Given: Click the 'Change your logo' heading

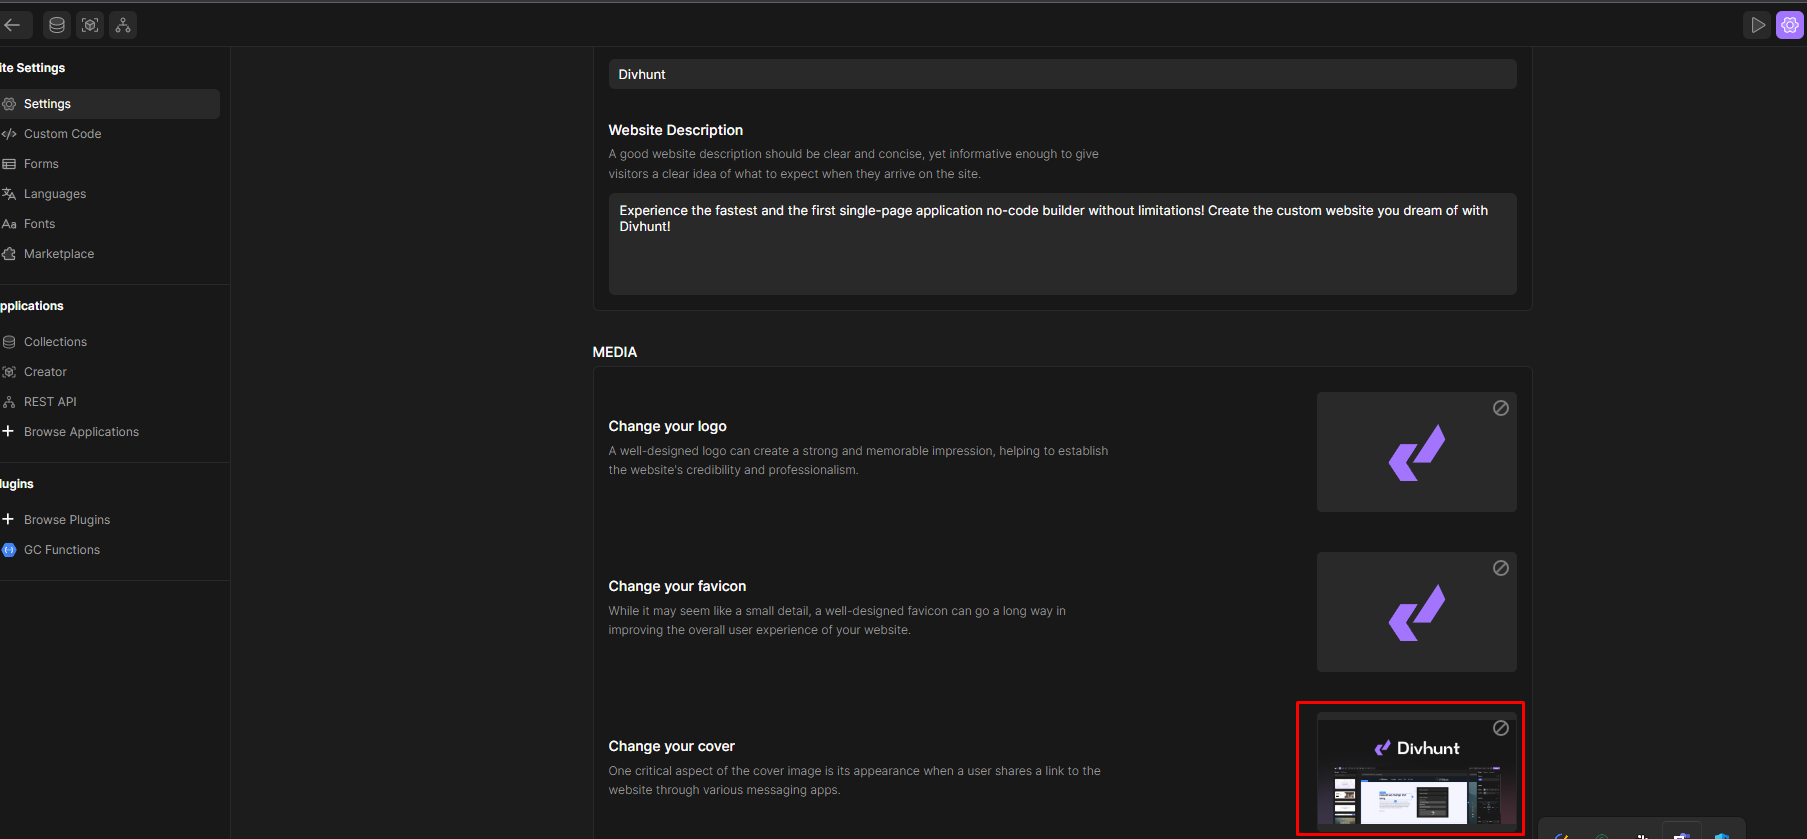Looking at the screenshot, I should tap(667, 426).
